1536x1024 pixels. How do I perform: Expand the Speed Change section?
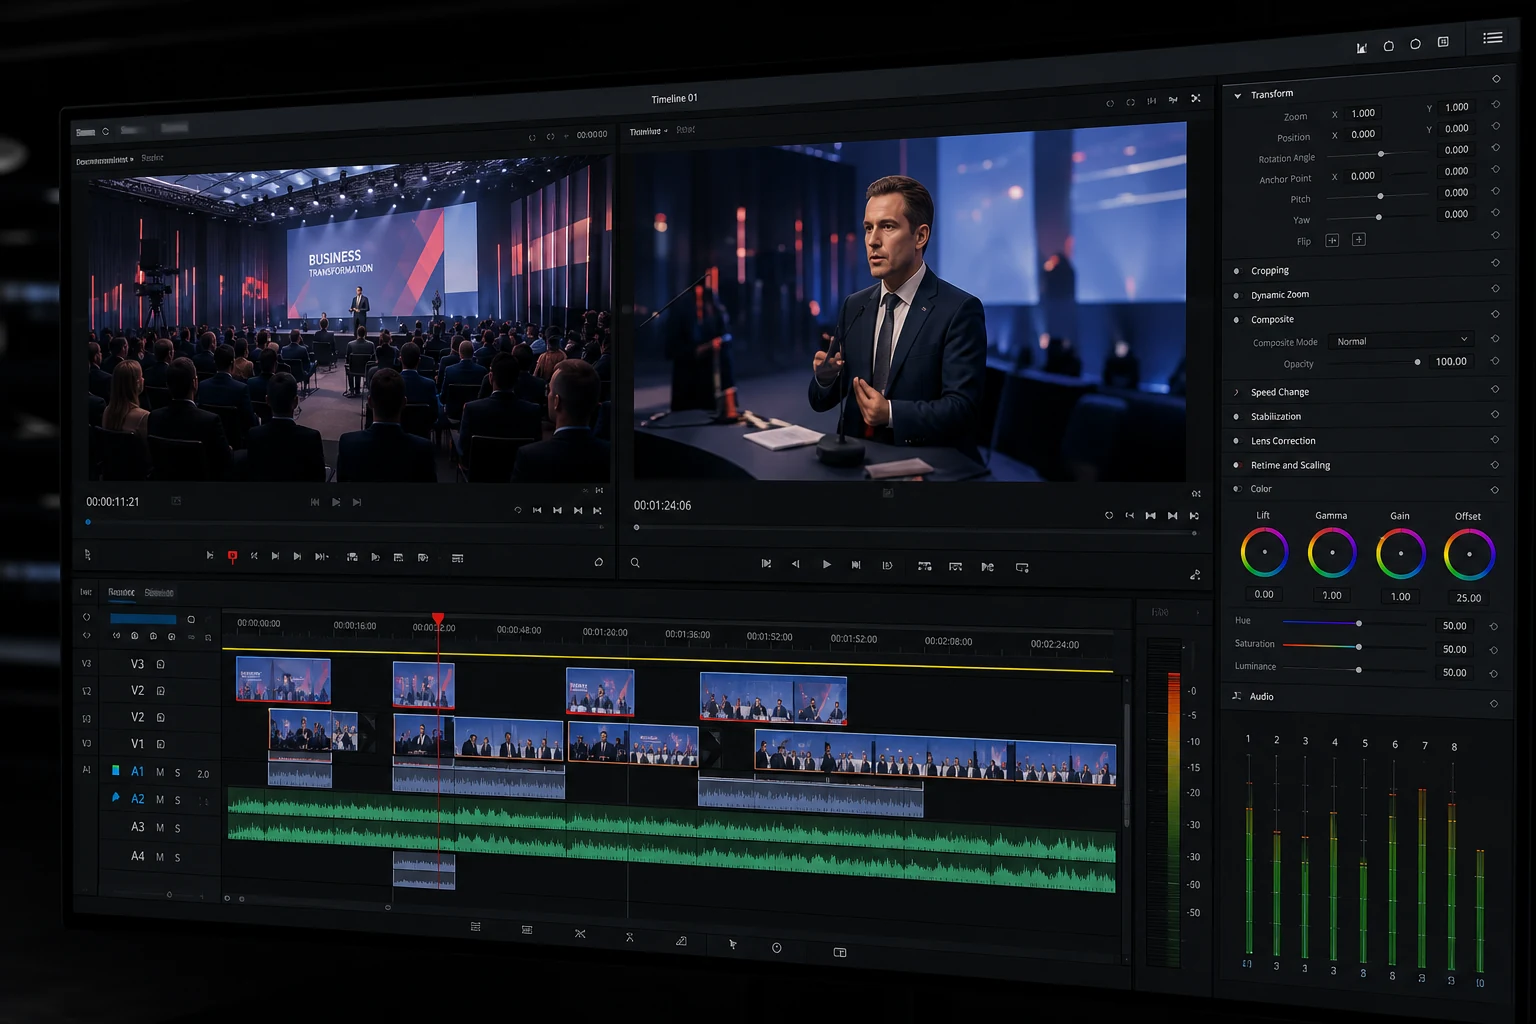(x=1237, y=392)
